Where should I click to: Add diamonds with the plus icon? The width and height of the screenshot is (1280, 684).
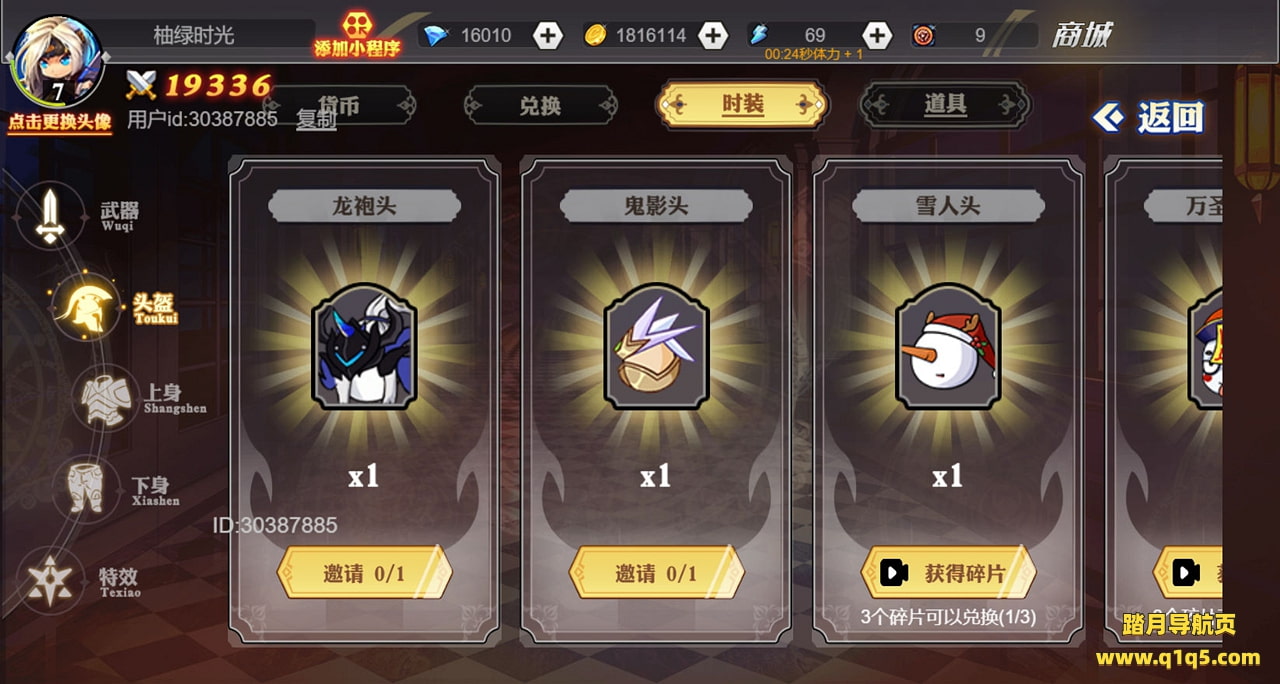click(548, 36)
